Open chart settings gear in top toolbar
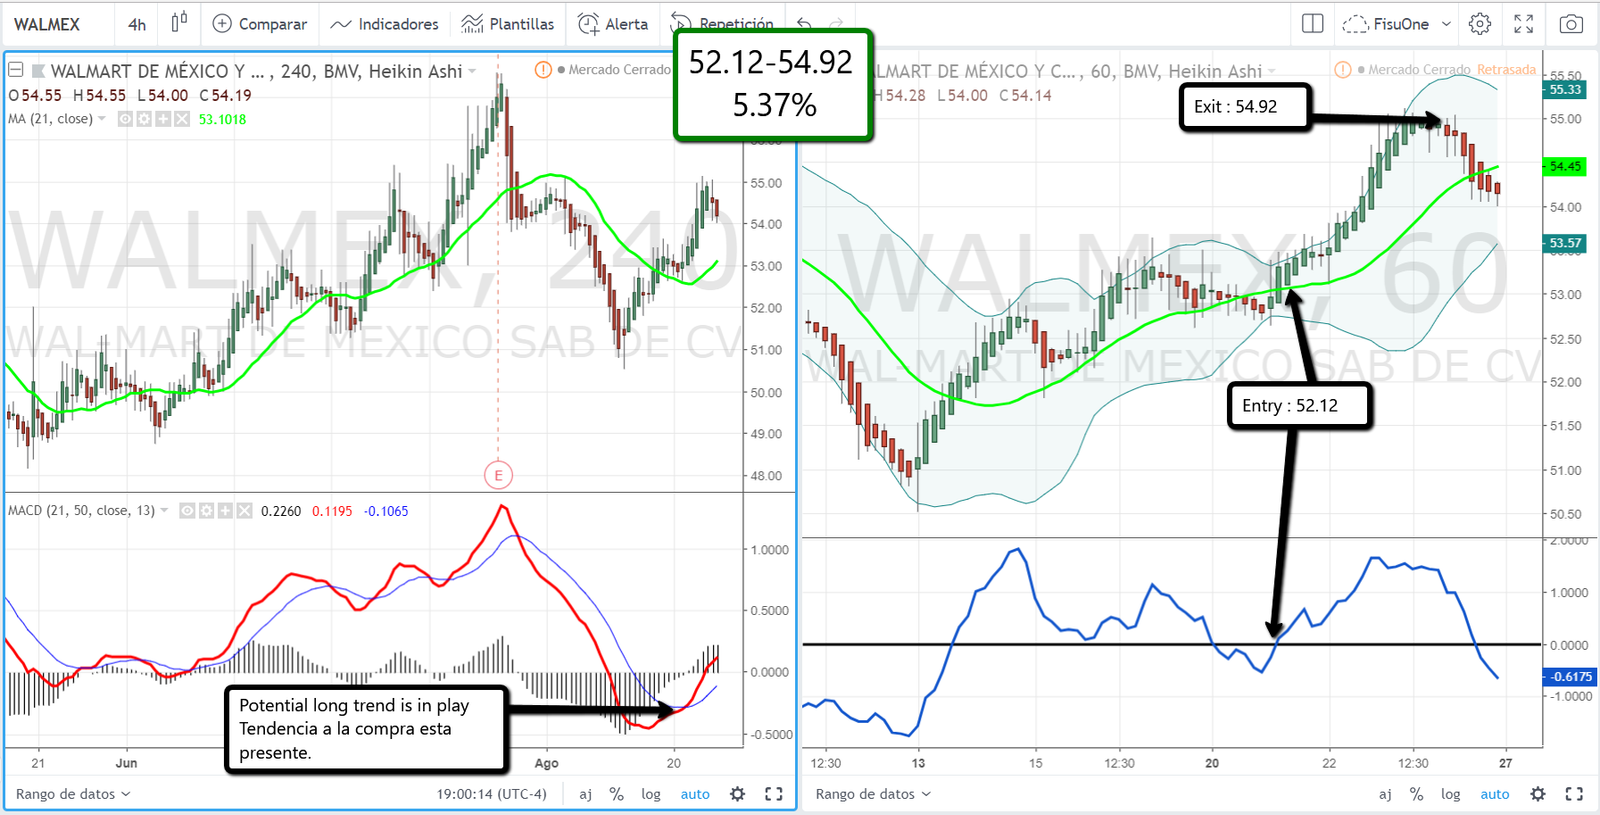The width and height of the screenshot is (1600, 815). 1480,24
